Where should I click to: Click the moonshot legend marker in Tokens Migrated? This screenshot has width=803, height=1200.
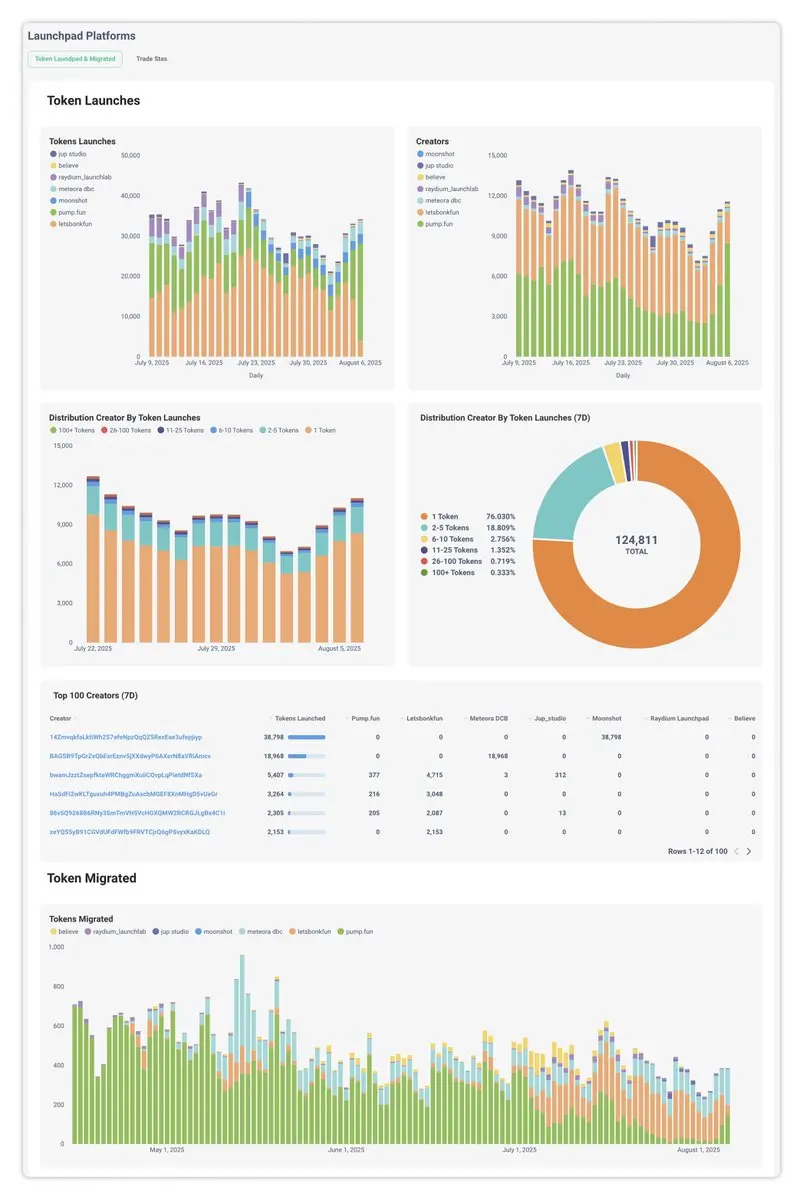click(x=198, y=931)
